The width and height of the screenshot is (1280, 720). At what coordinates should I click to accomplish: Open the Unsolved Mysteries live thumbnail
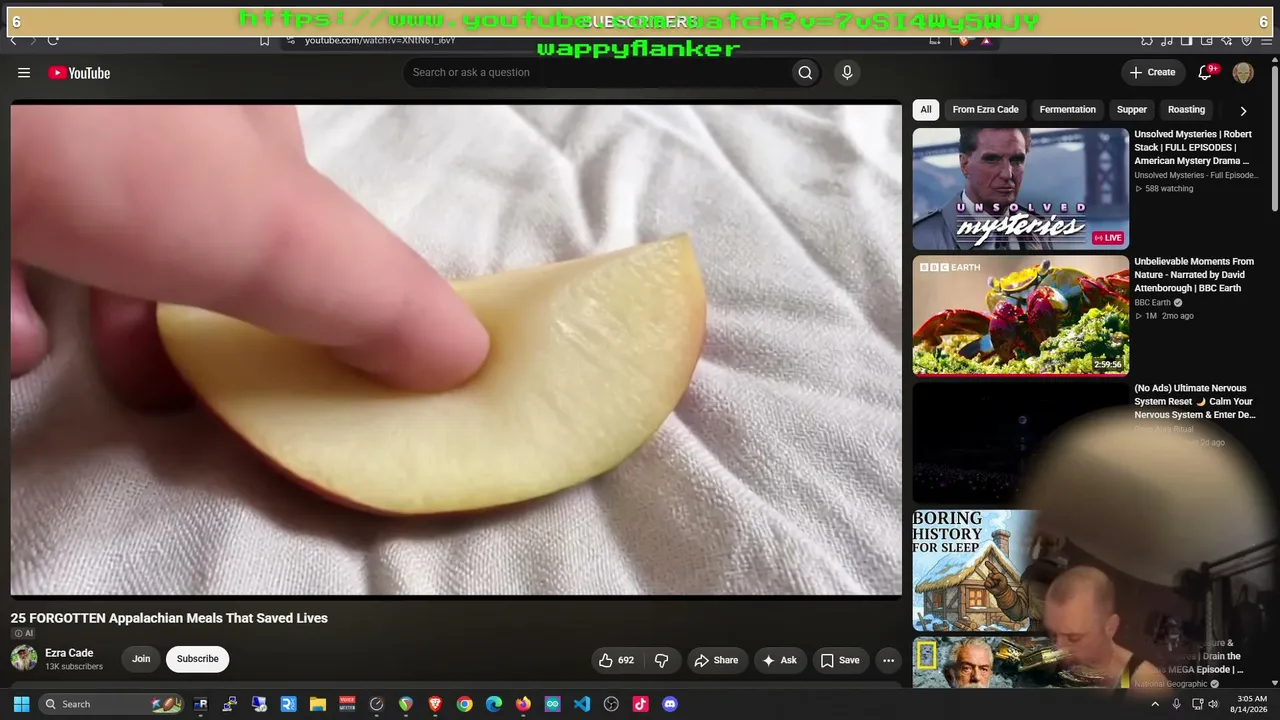coord(1020,188)
